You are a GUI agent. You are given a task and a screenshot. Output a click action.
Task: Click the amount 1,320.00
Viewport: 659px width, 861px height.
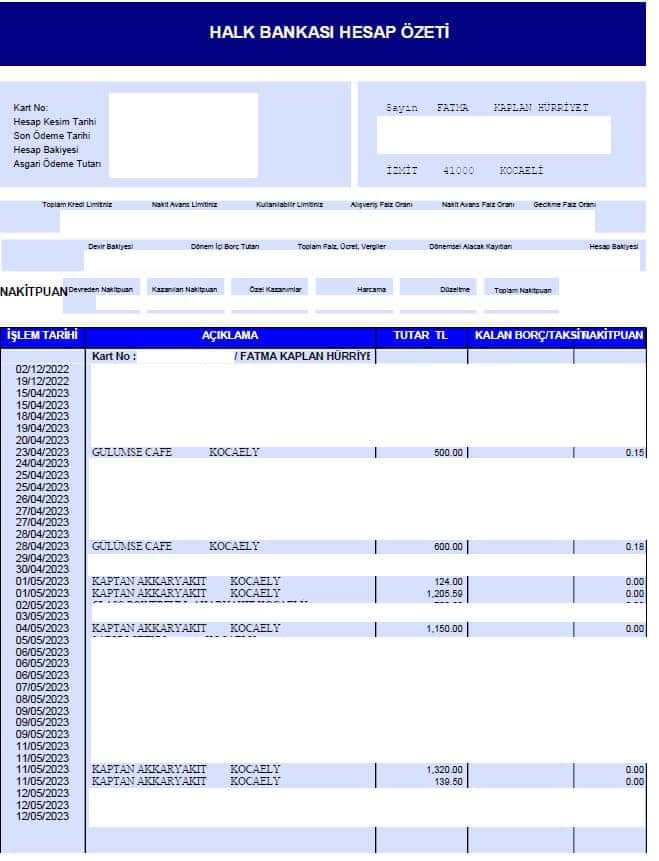click(x=444, y=770)
